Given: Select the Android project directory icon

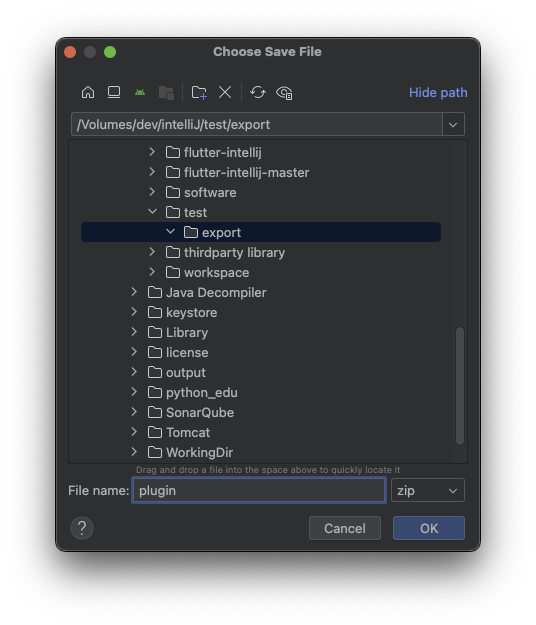Looking at the screenshot, I should click(140, 92).
